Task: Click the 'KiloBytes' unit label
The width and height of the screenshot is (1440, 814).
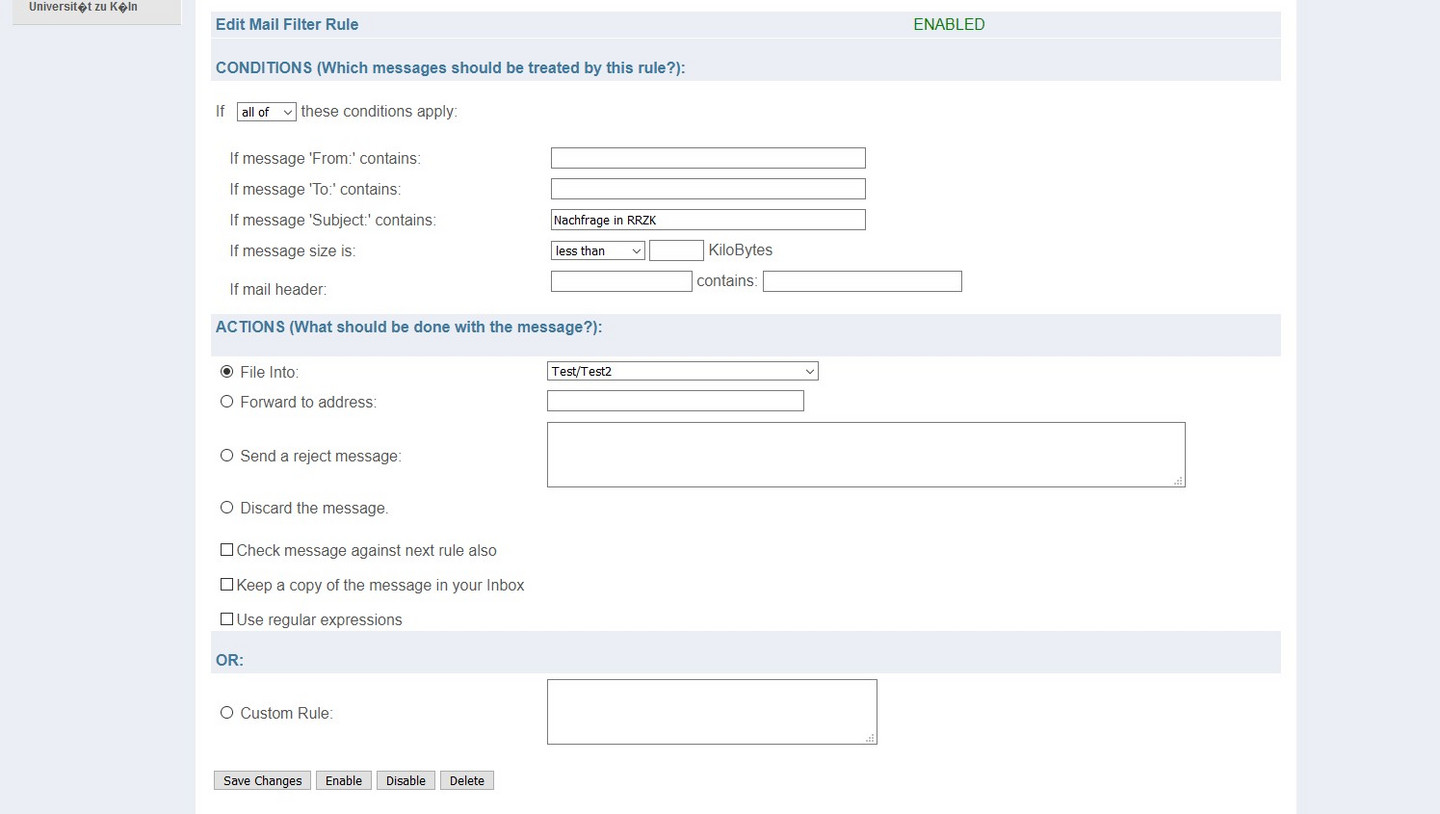Action: [740, 250]
